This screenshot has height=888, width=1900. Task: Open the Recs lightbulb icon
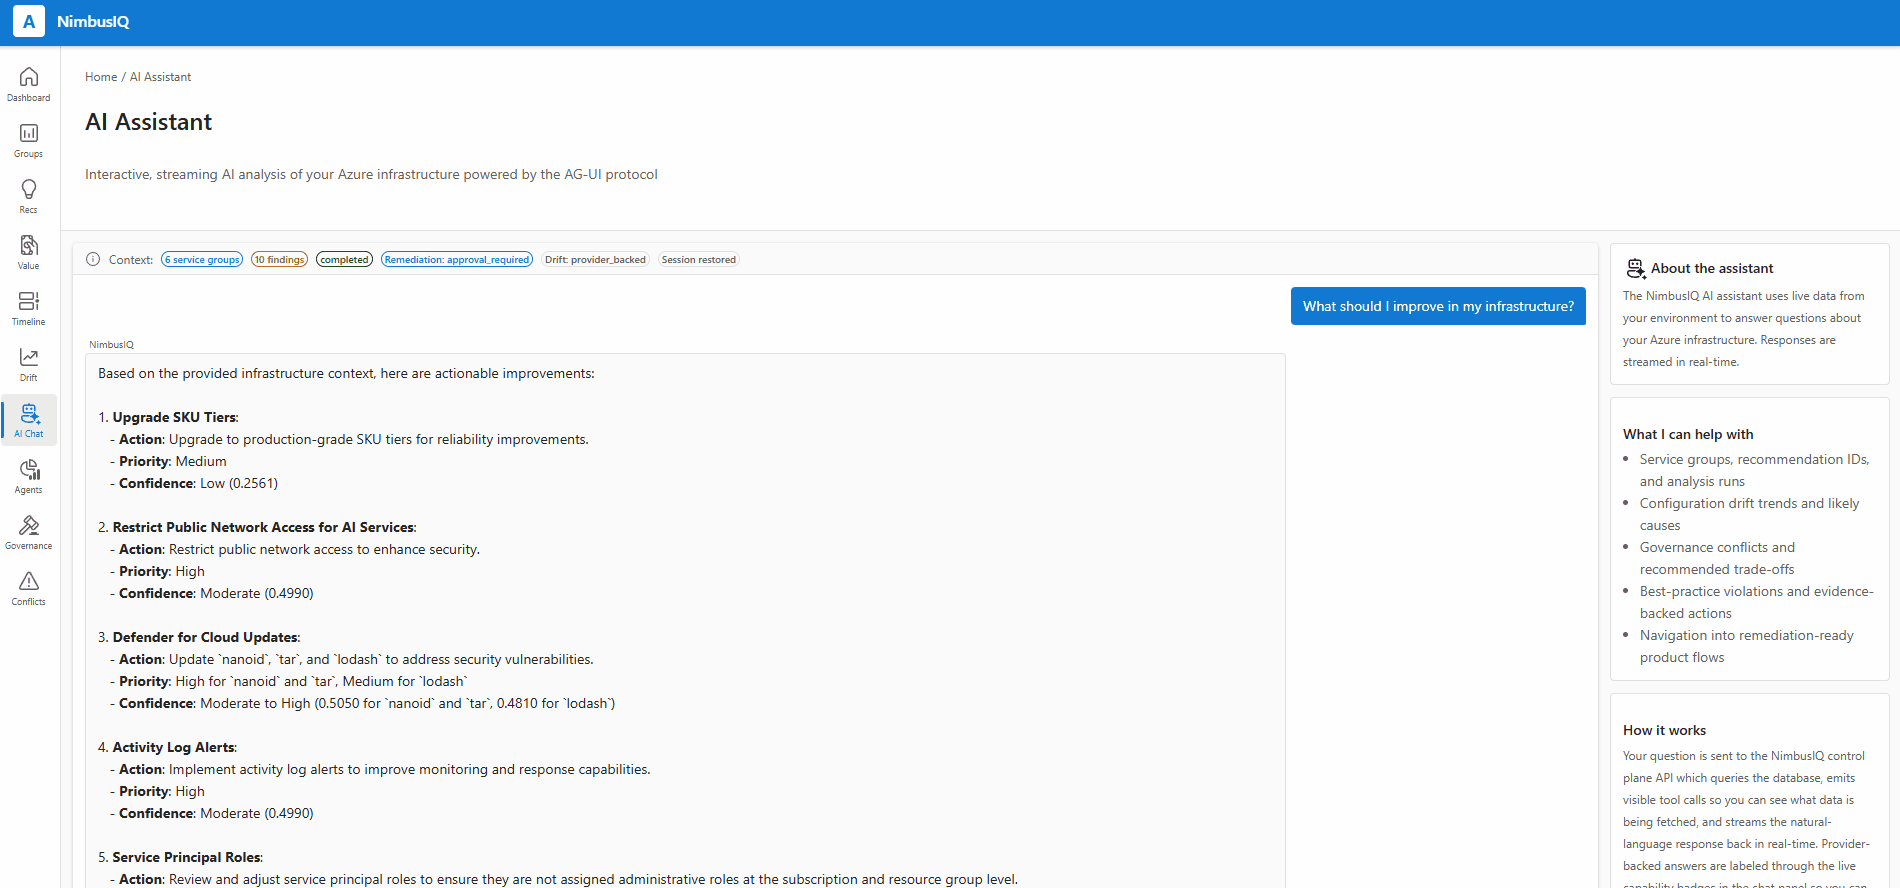click(x=29, y=189)
